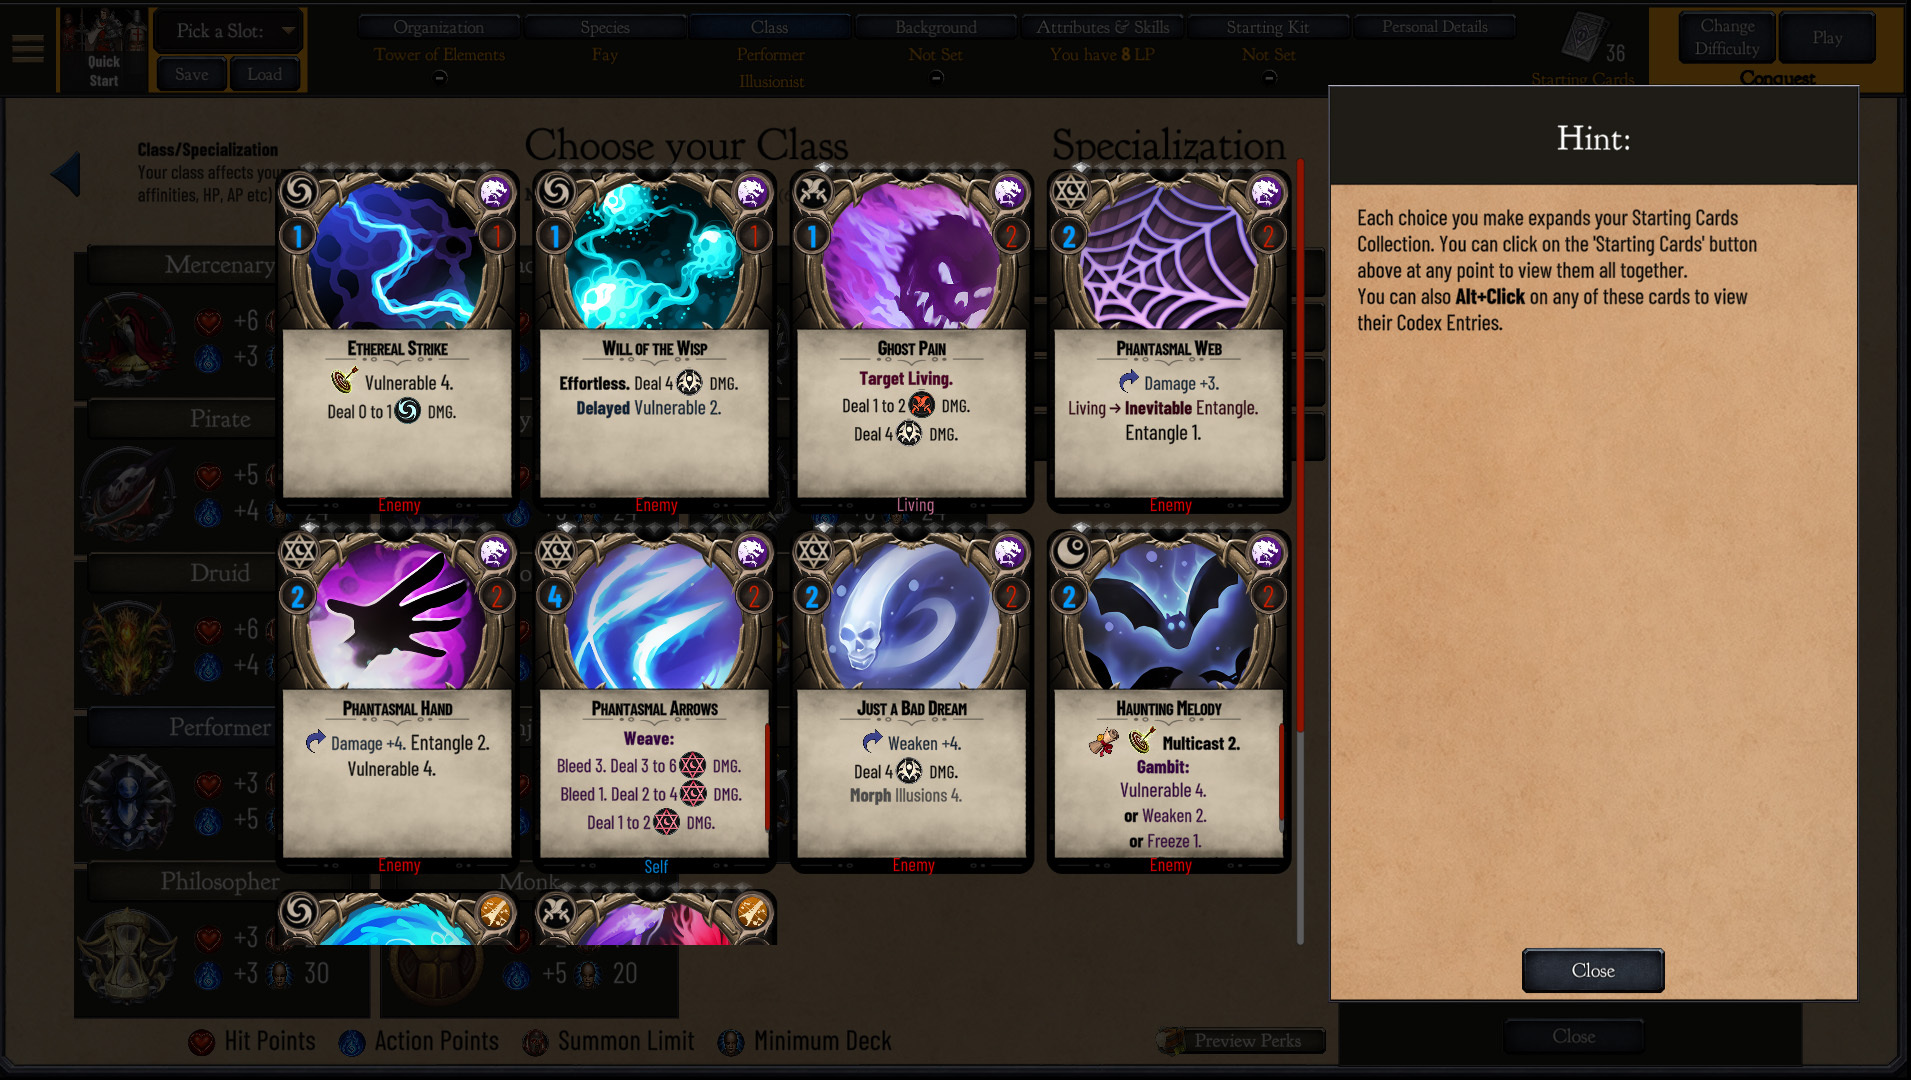Expand the Starting Kit section arrow

[1268, 77]
